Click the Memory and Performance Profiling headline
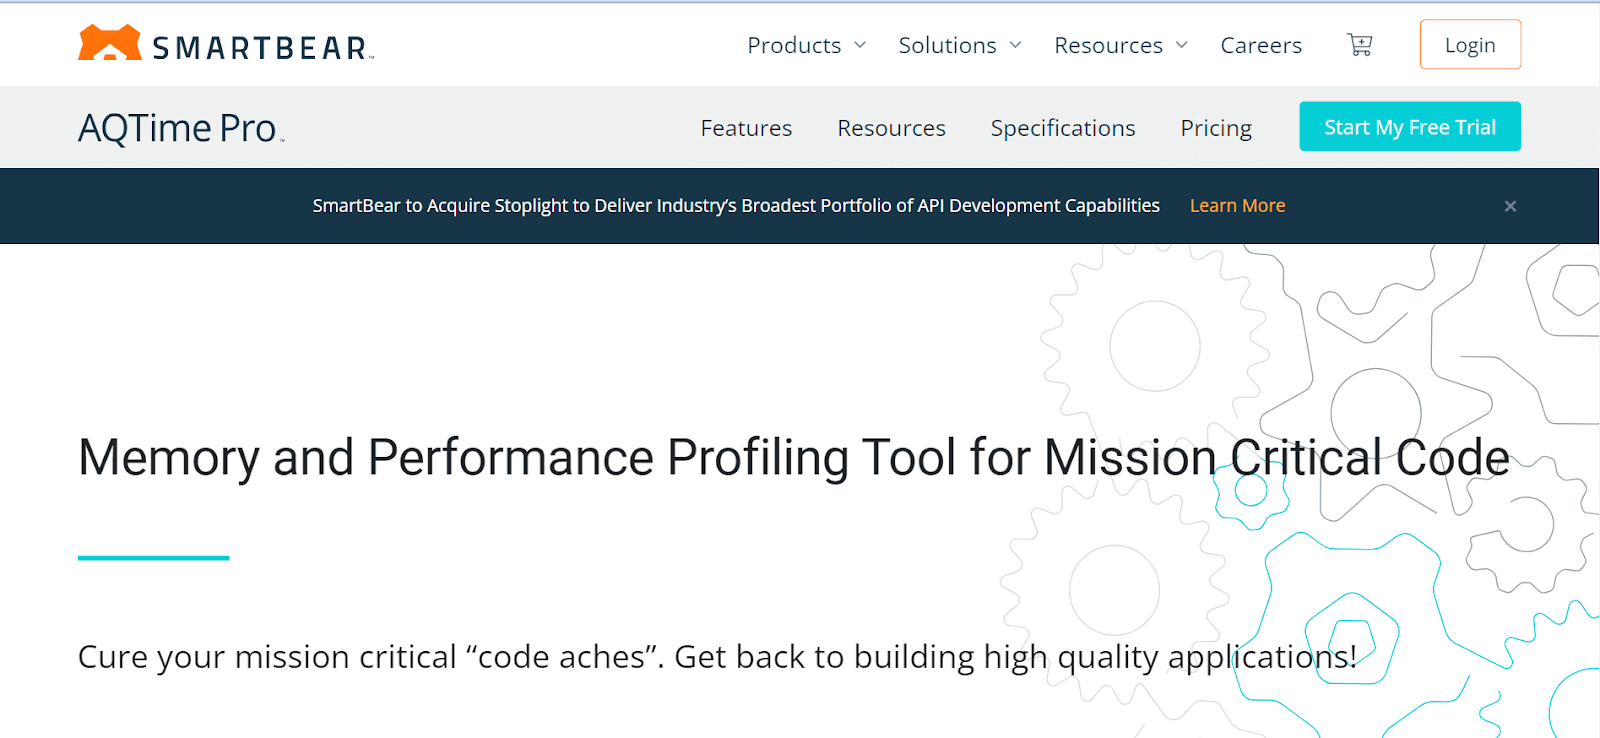1600x738 pixels. (x=793, y=457)
